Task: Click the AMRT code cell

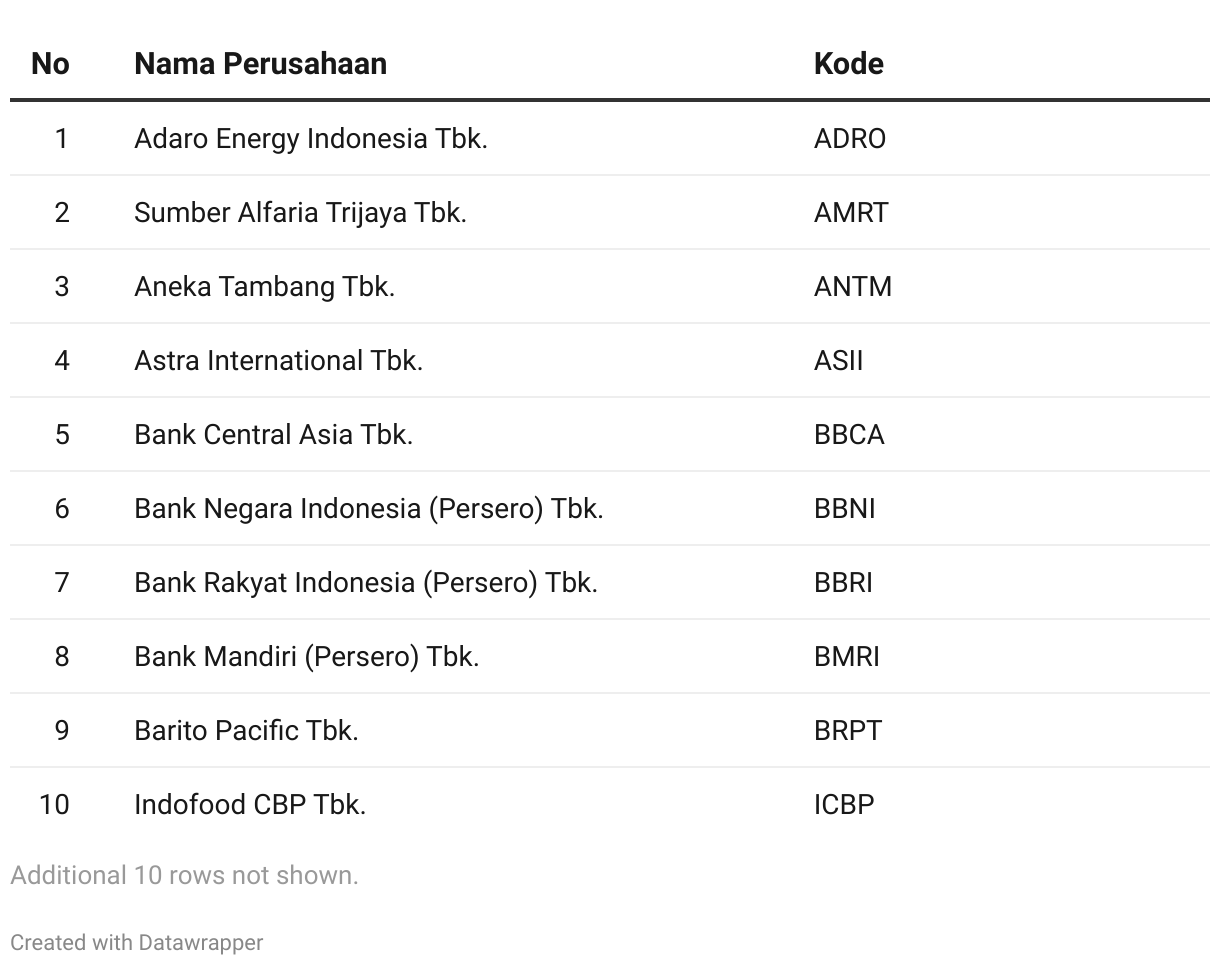Action: coord(850,212)
